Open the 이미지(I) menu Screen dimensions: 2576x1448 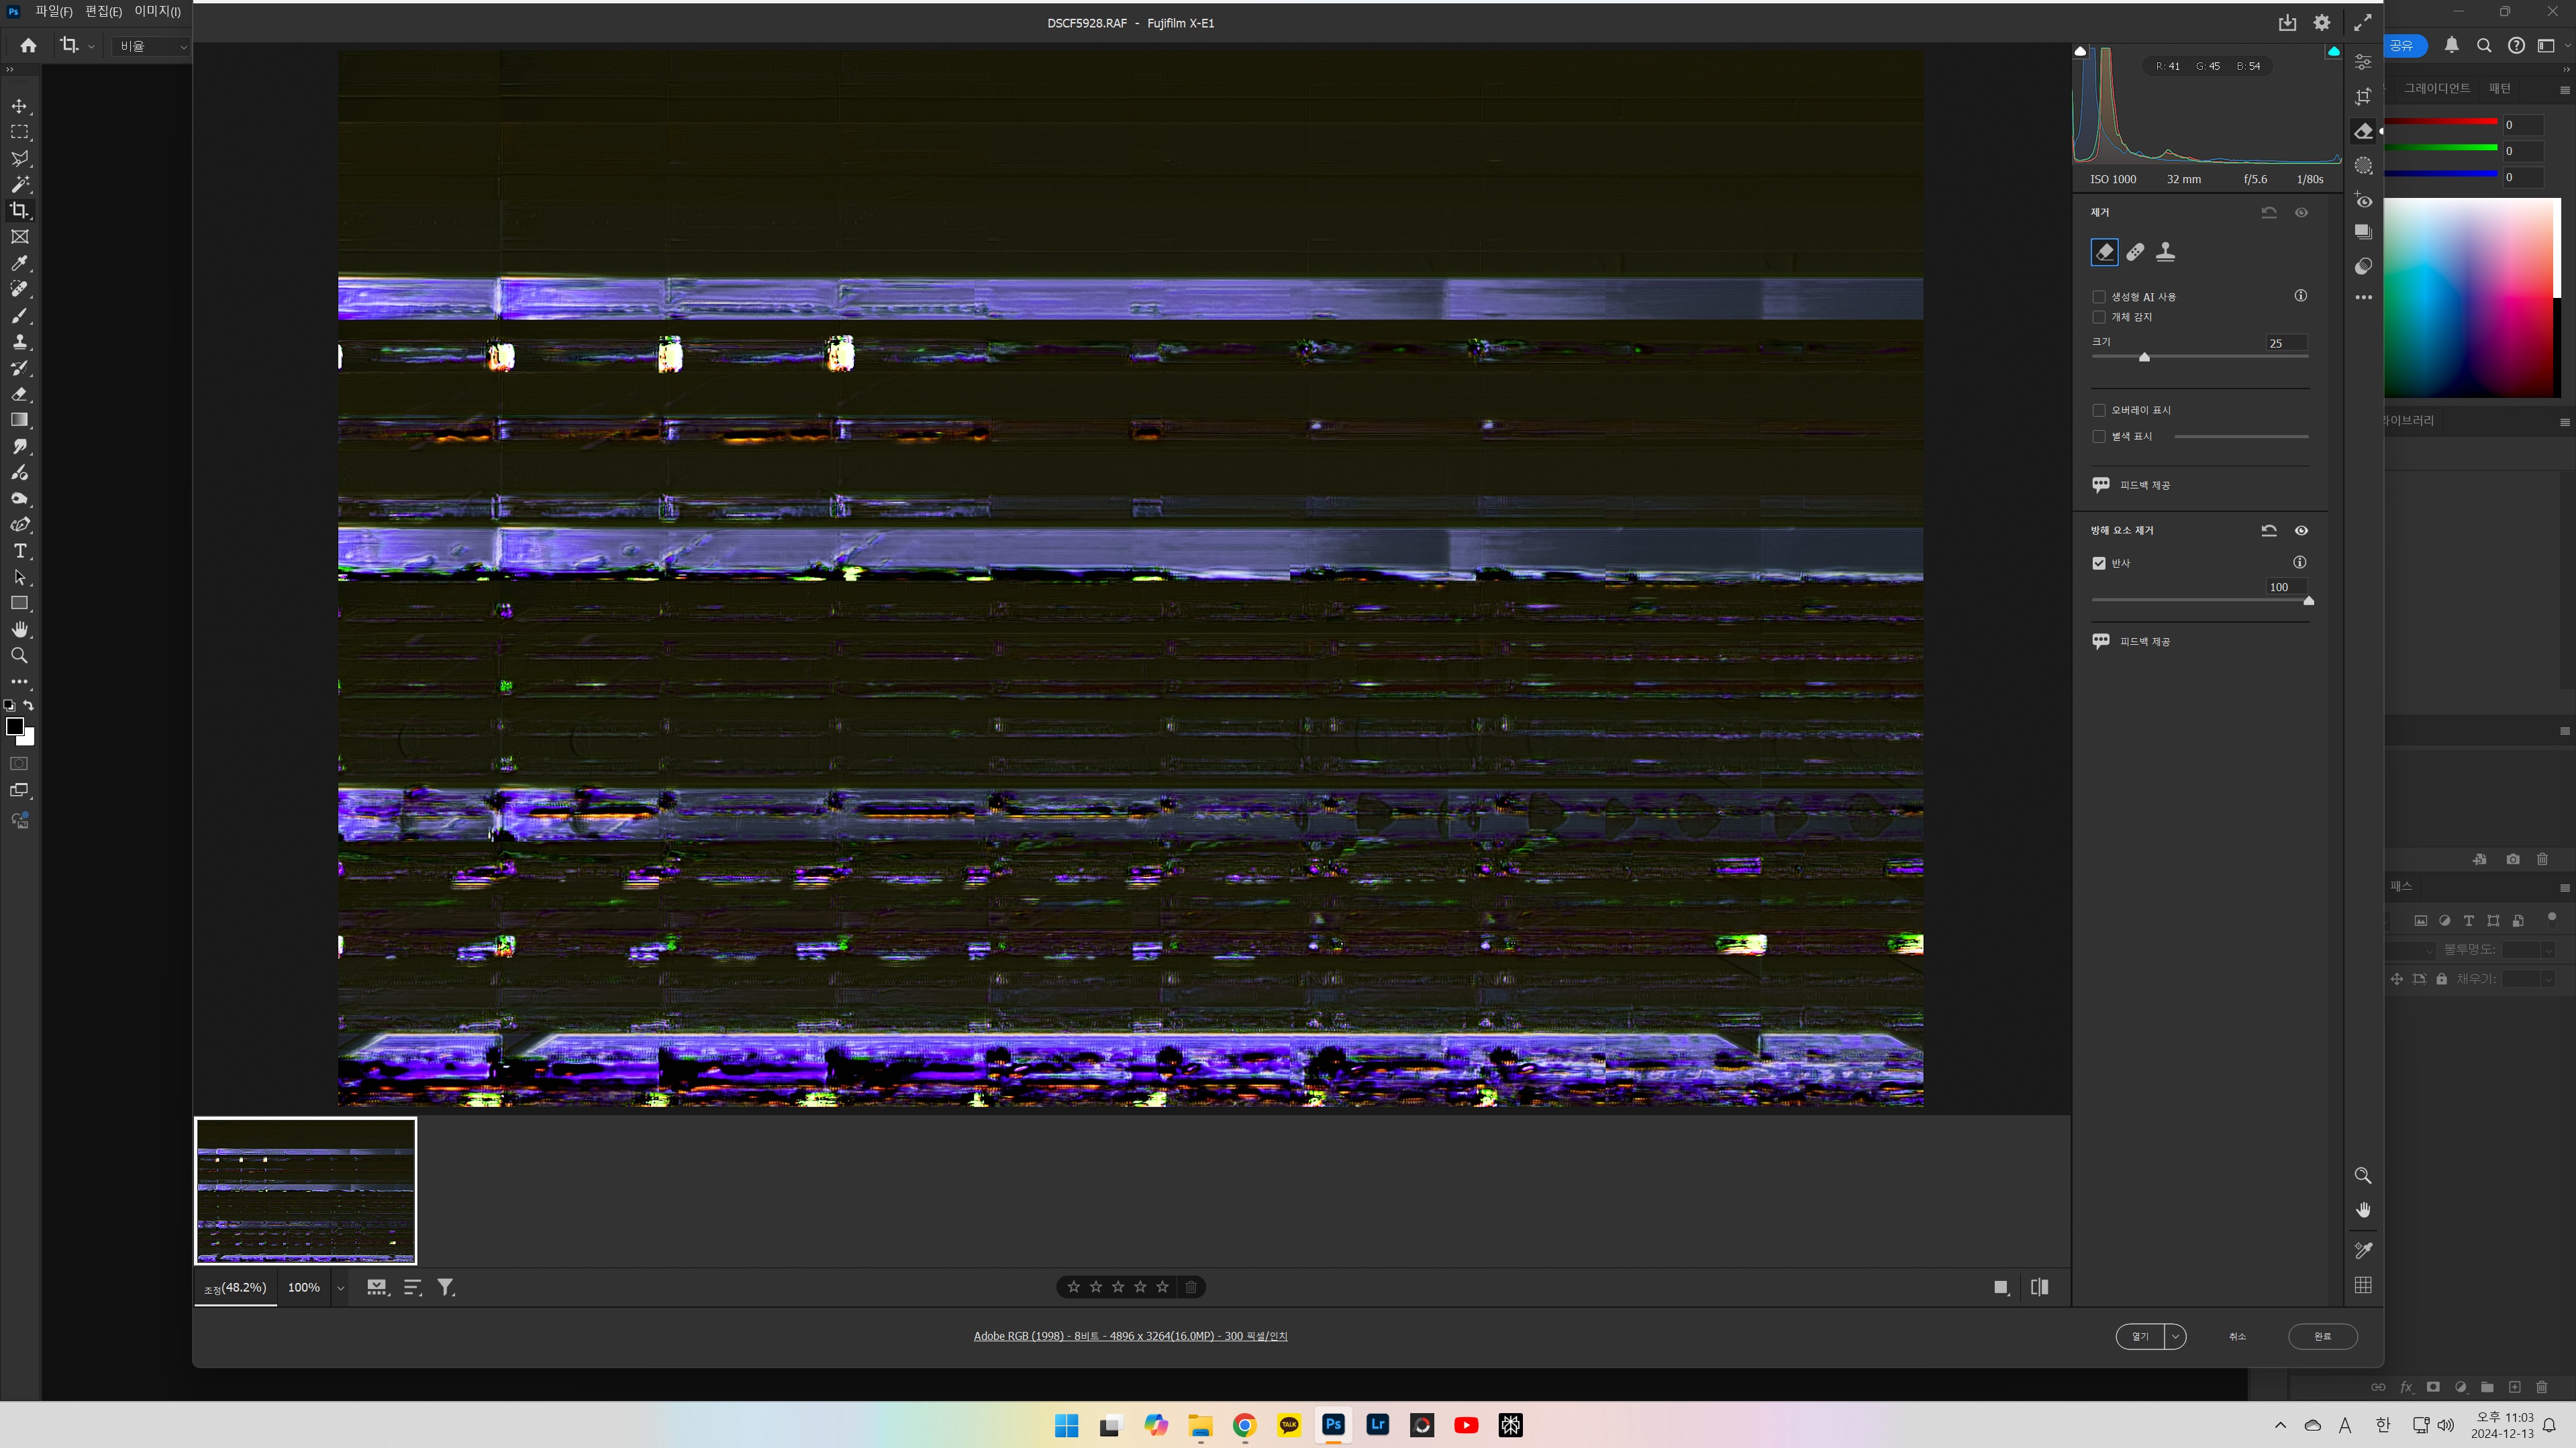[156, 11]
